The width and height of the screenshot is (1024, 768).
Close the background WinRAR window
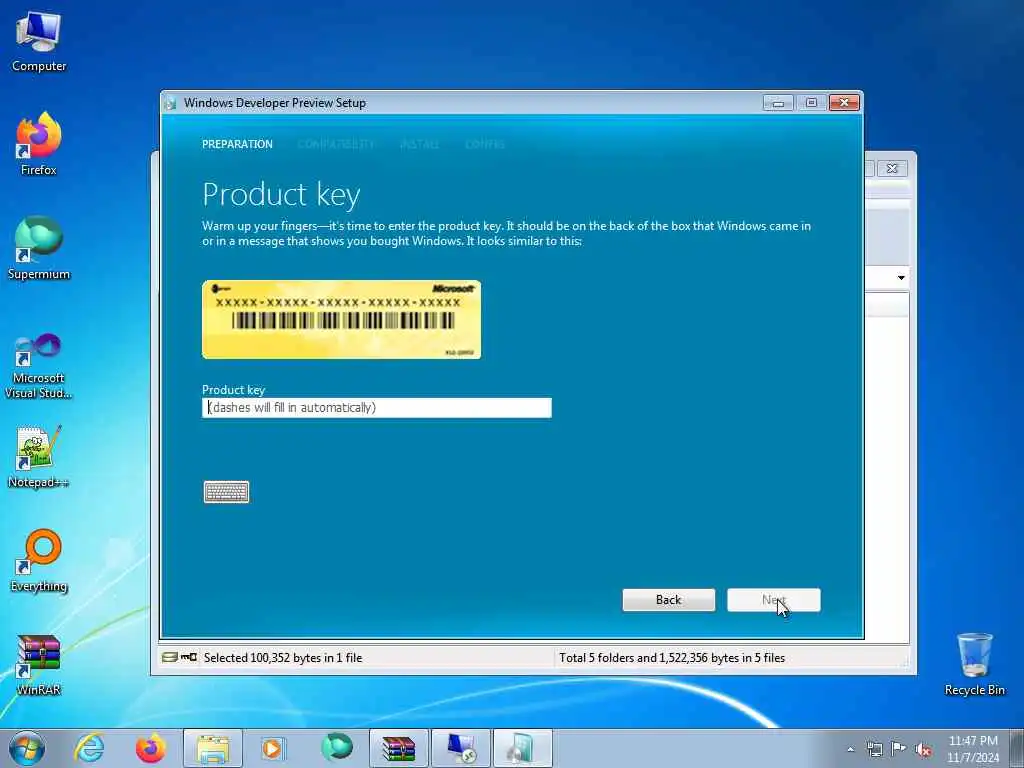pyautogui.click(x=891, y=168)
